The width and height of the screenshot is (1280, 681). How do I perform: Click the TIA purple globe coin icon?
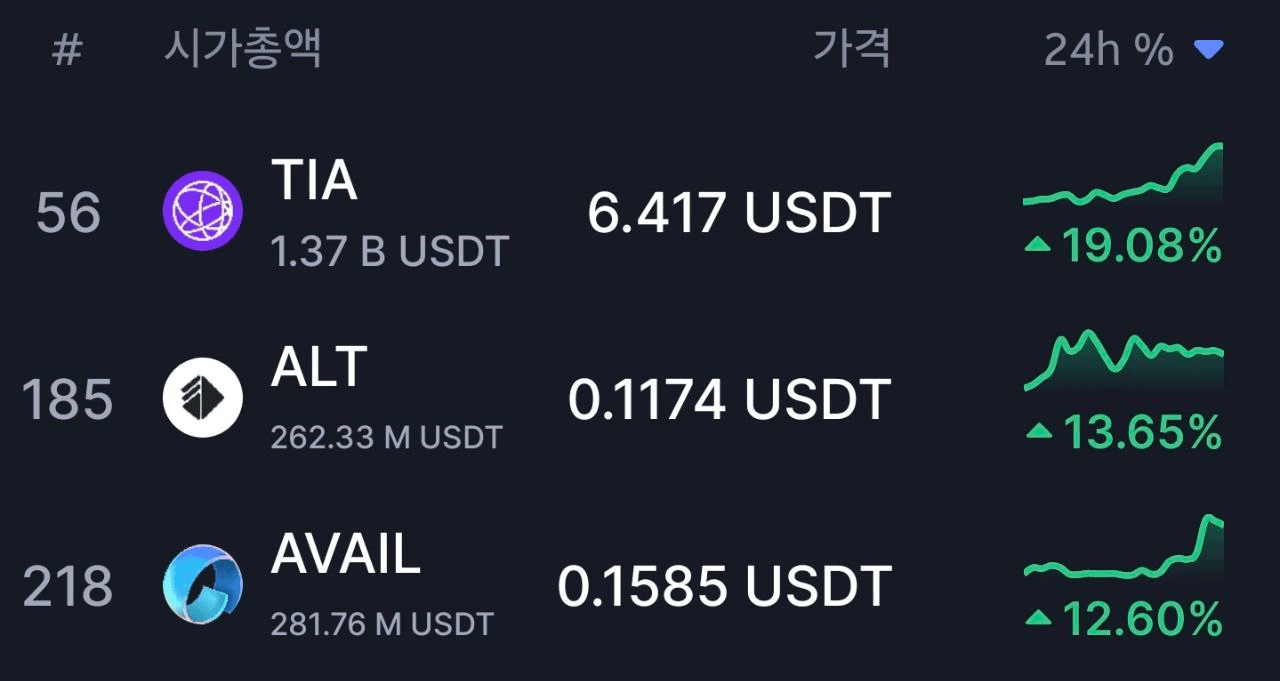[x=202, y=211]
